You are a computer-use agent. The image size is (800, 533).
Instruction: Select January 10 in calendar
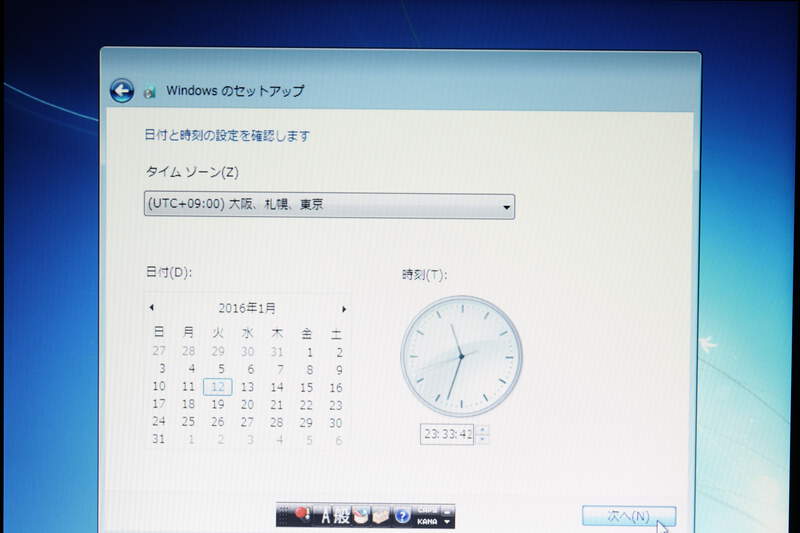[159, 386]
